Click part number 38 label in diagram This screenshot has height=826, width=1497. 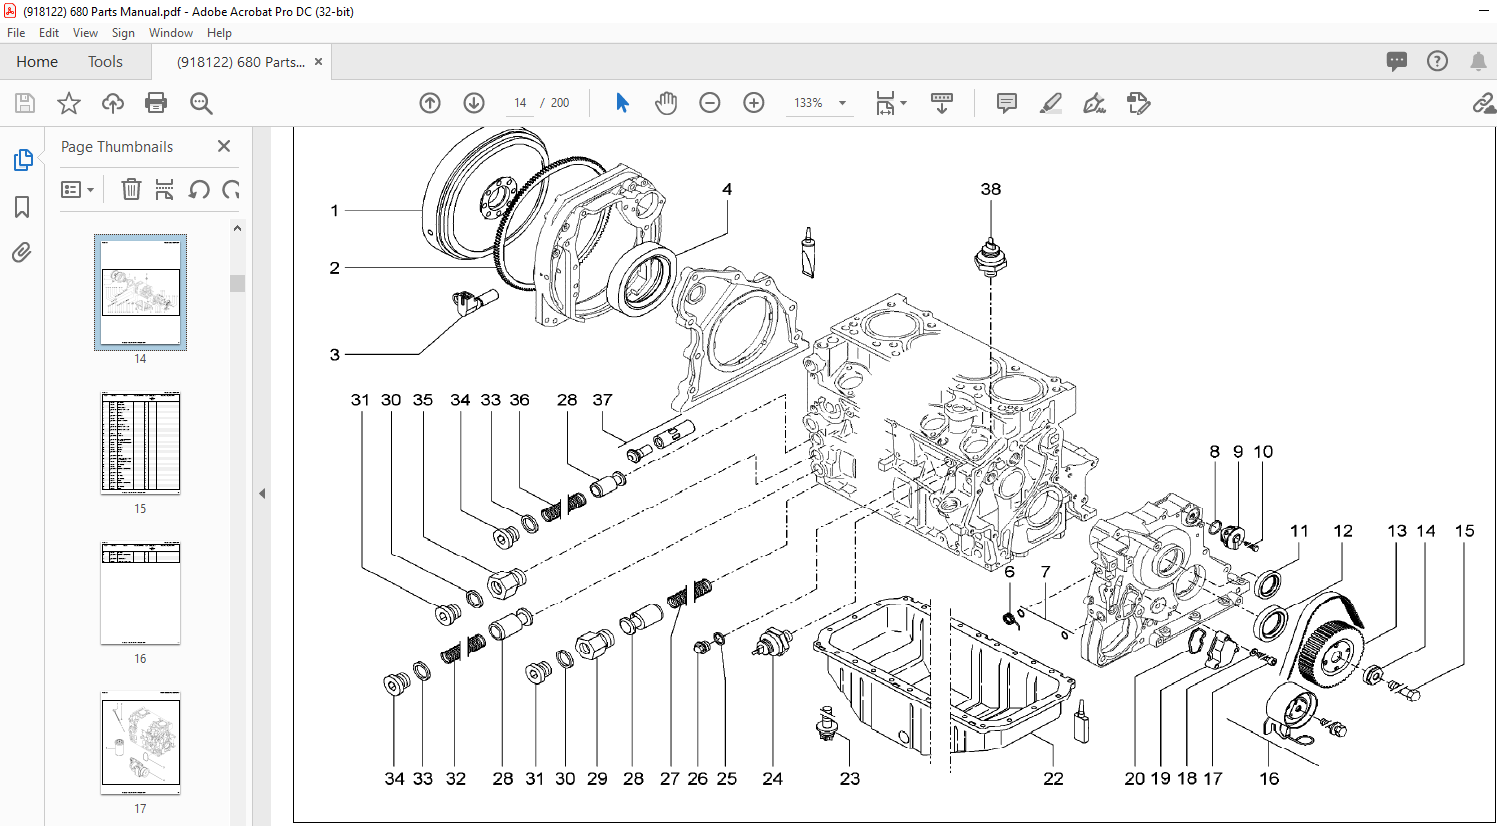[991, 189]
